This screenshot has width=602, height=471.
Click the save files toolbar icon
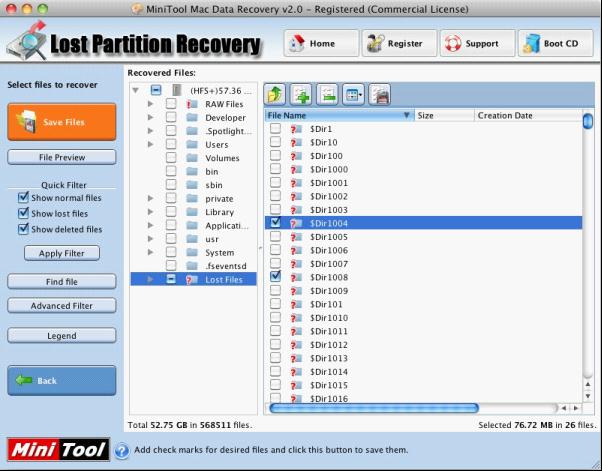pyautogui.click(x=380, y=94)
